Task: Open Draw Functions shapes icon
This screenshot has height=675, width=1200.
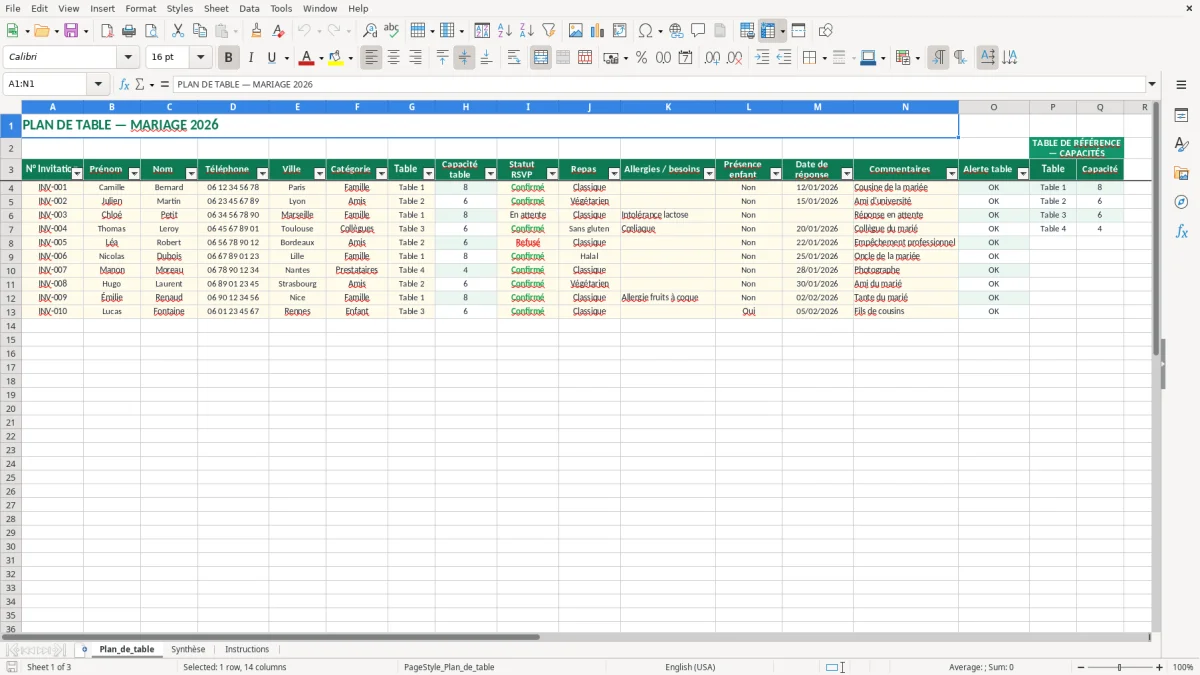Action: pos(826,31)
